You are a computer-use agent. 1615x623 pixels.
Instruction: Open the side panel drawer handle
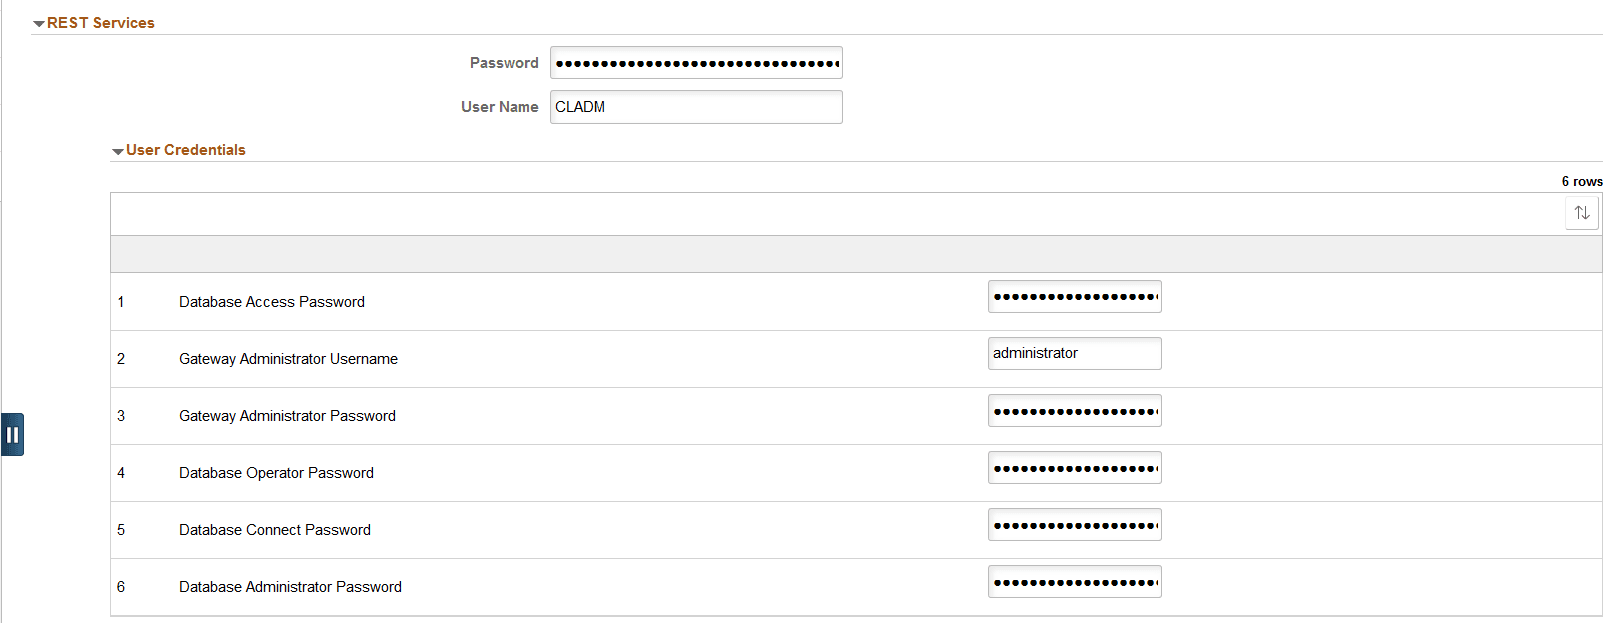[13, 434]
